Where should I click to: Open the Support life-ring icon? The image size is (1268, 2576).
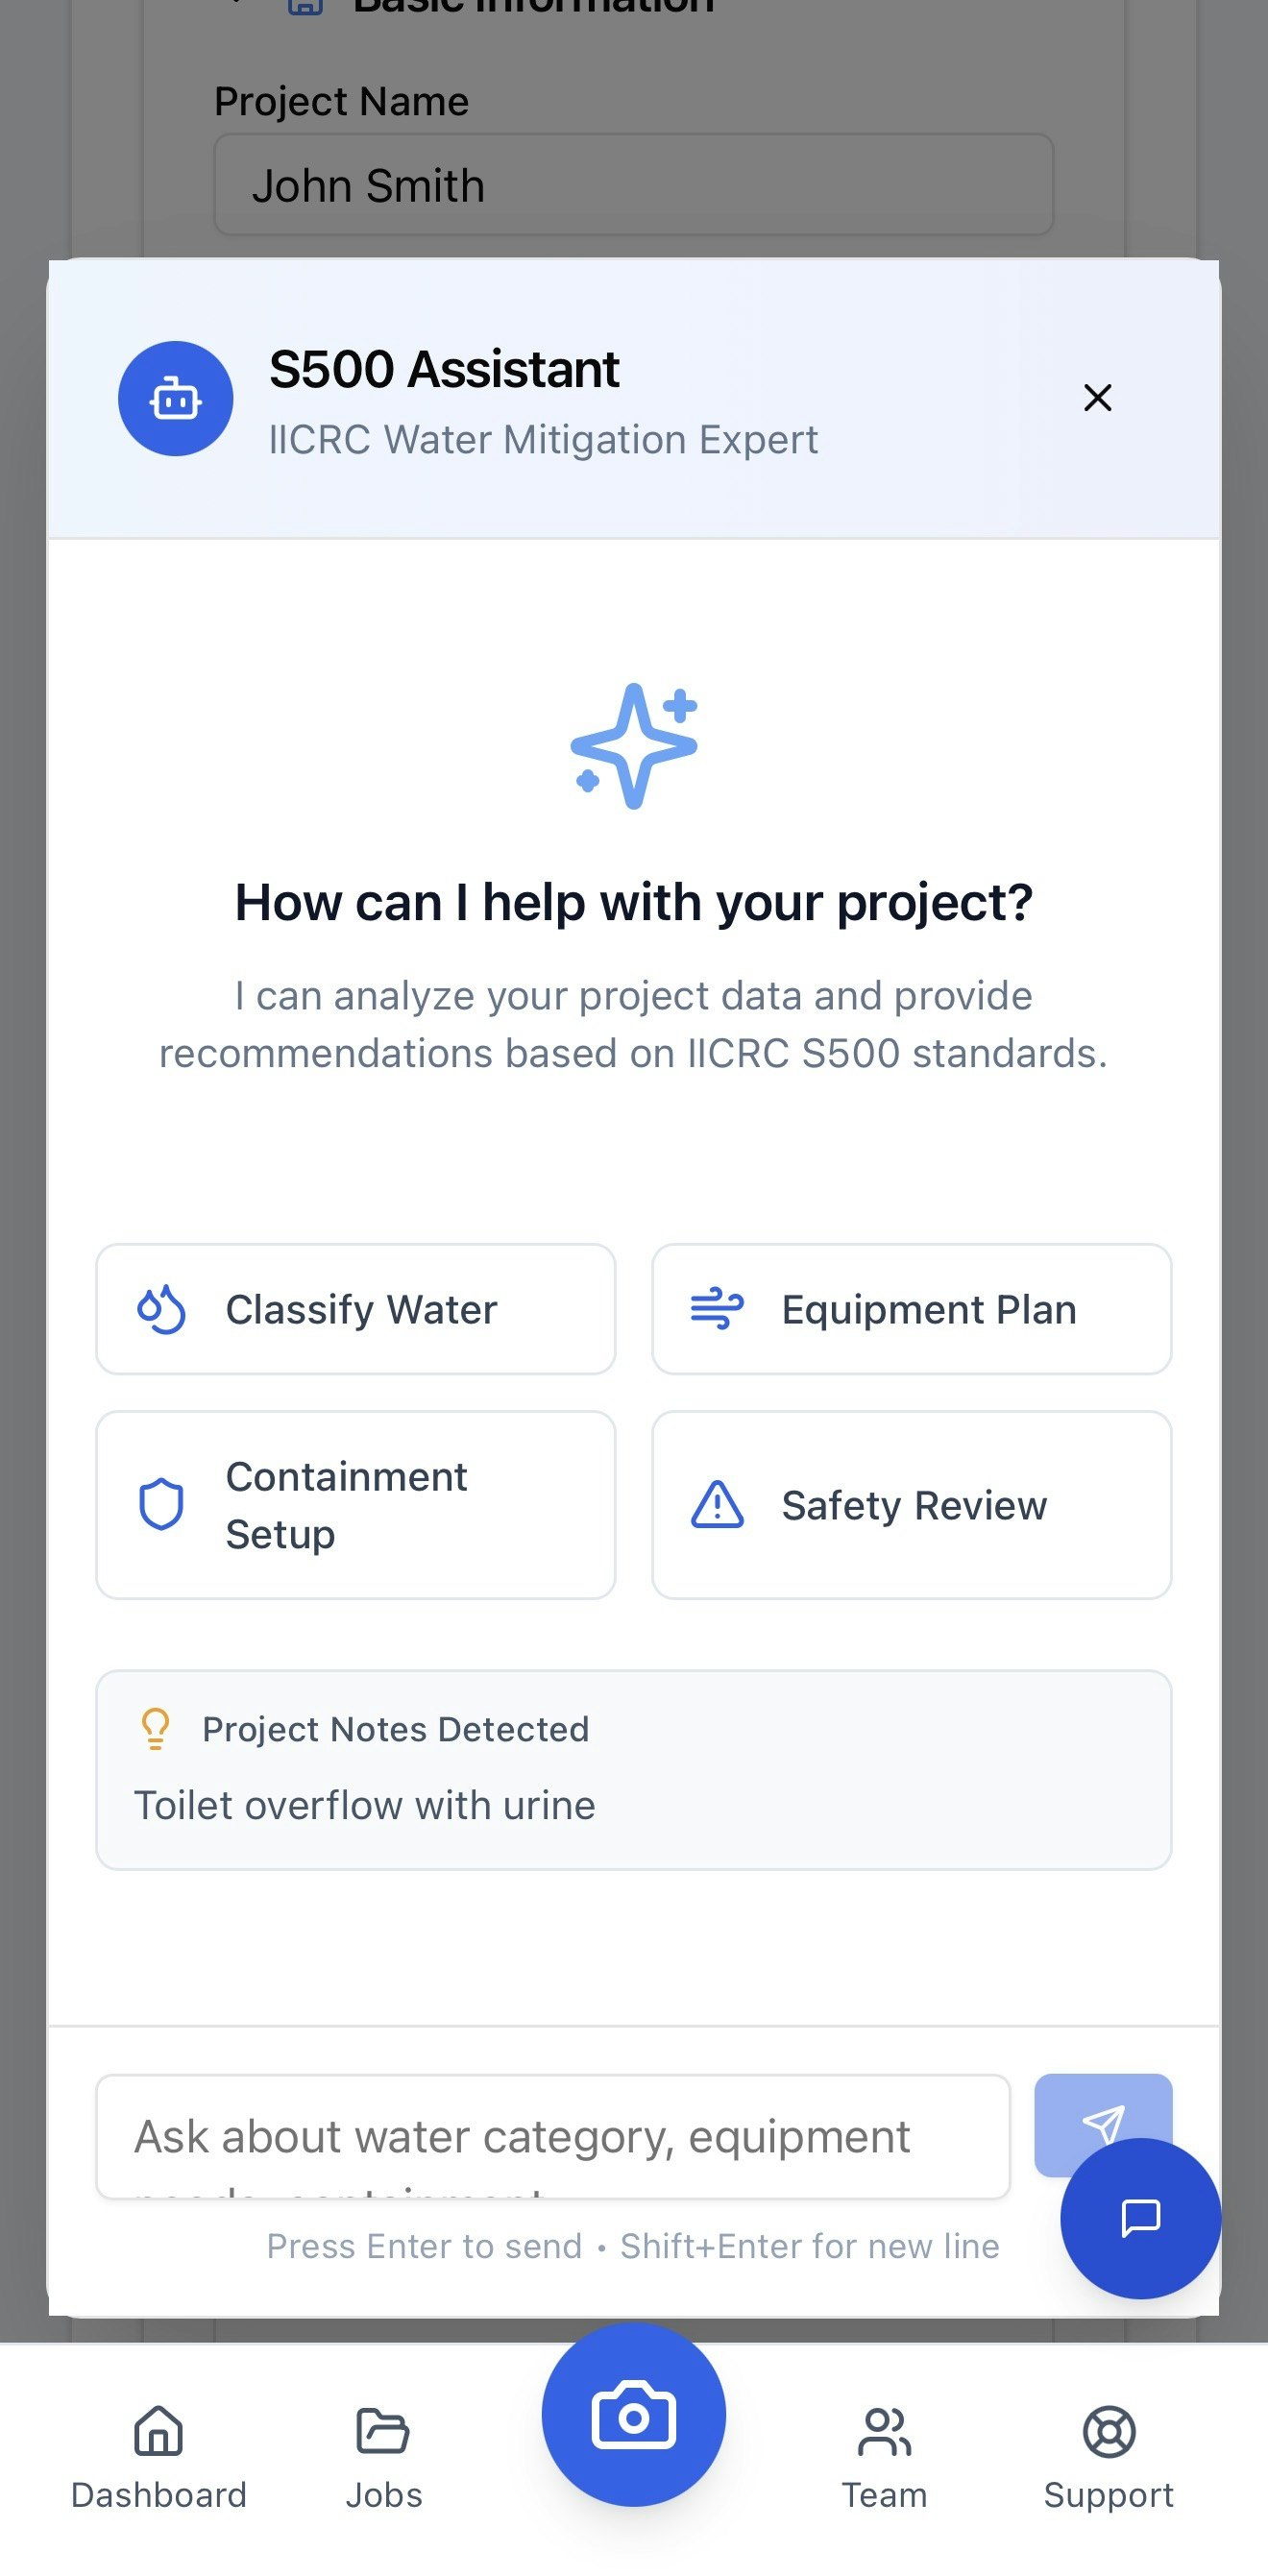click(x=1109, y=2434)
